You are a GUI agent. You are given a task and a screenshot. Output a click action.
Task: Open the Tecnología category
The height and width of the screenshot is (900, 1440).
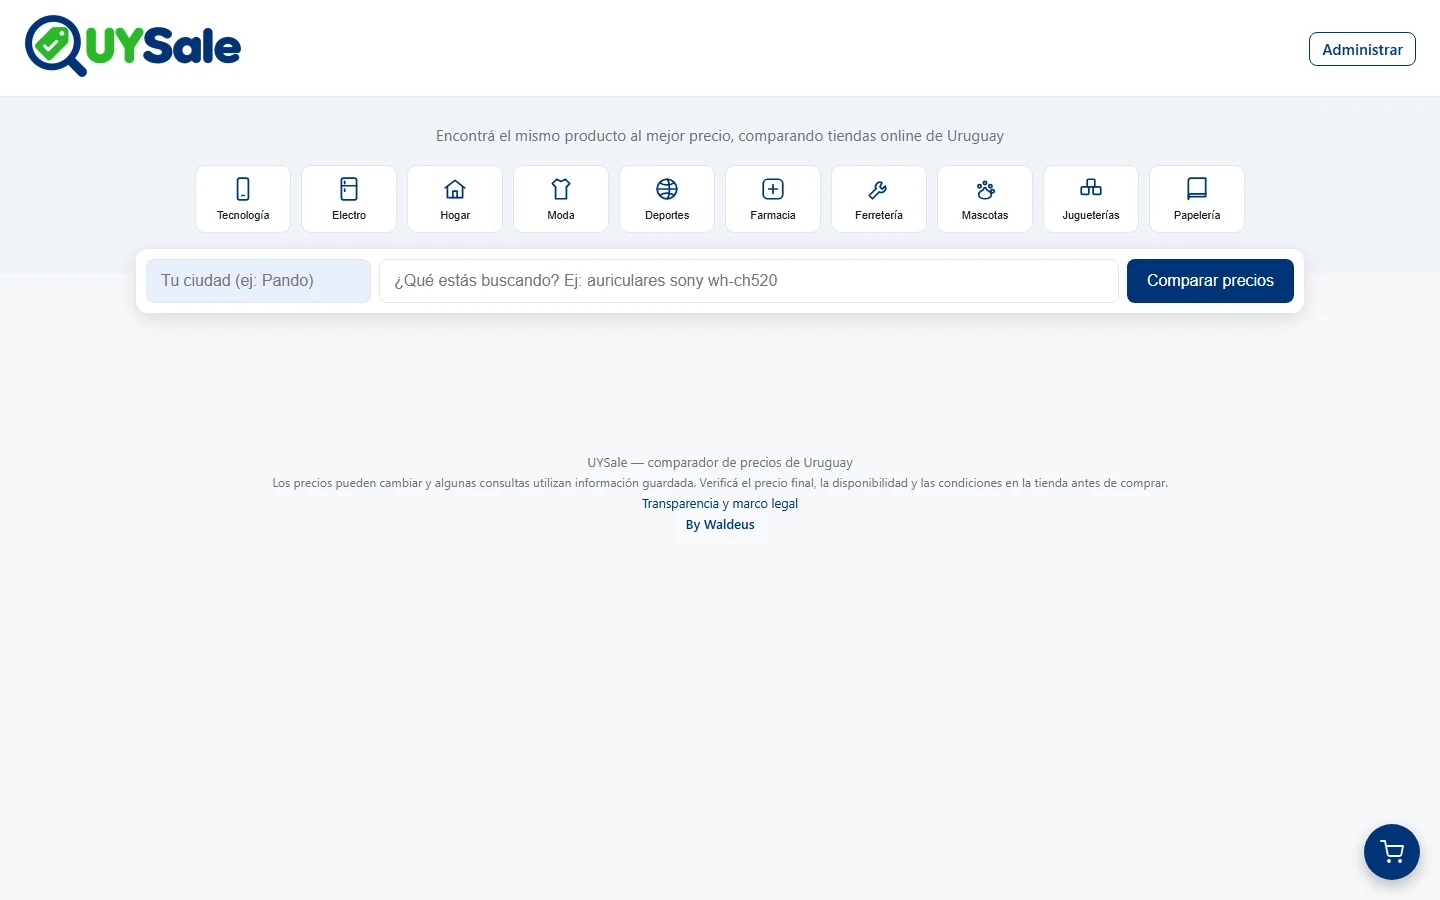click(x=243, y=199)
